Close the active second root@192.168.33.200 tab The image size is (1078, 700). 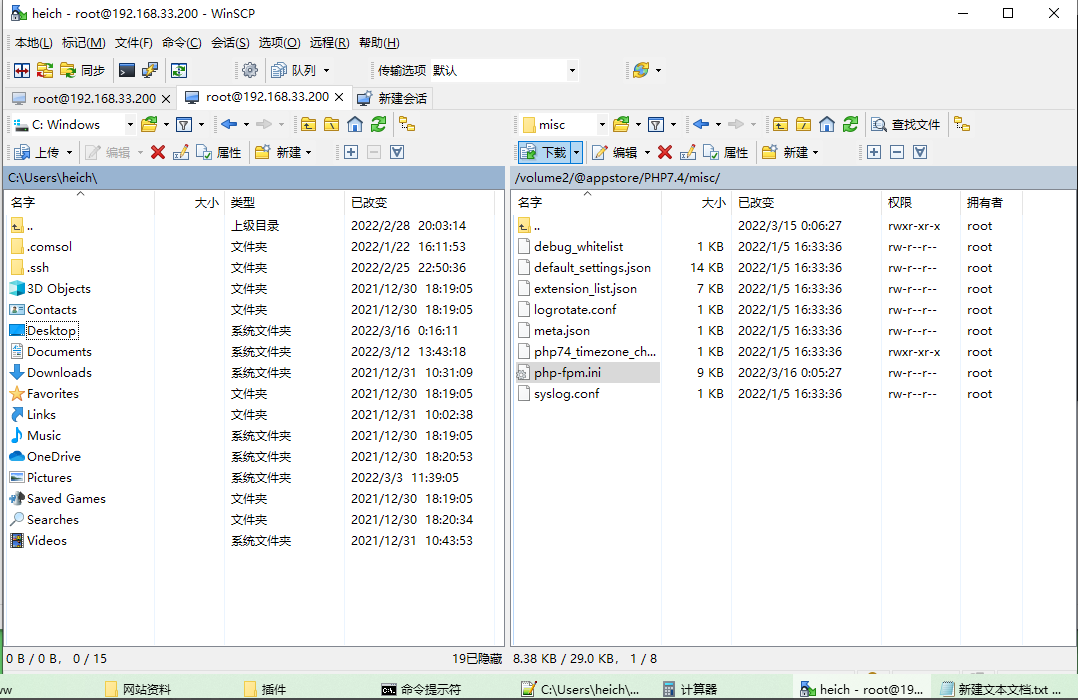point(339,97)
